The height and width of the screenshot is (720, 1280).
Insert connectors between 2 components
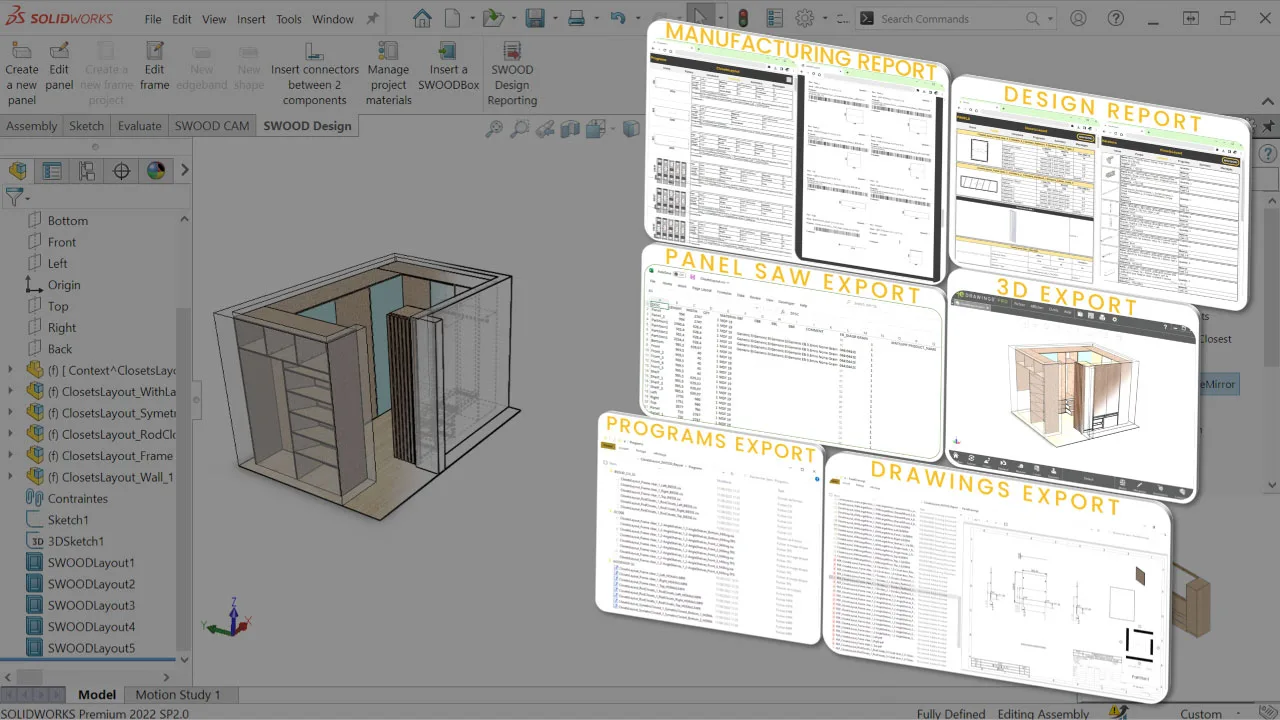314,72
